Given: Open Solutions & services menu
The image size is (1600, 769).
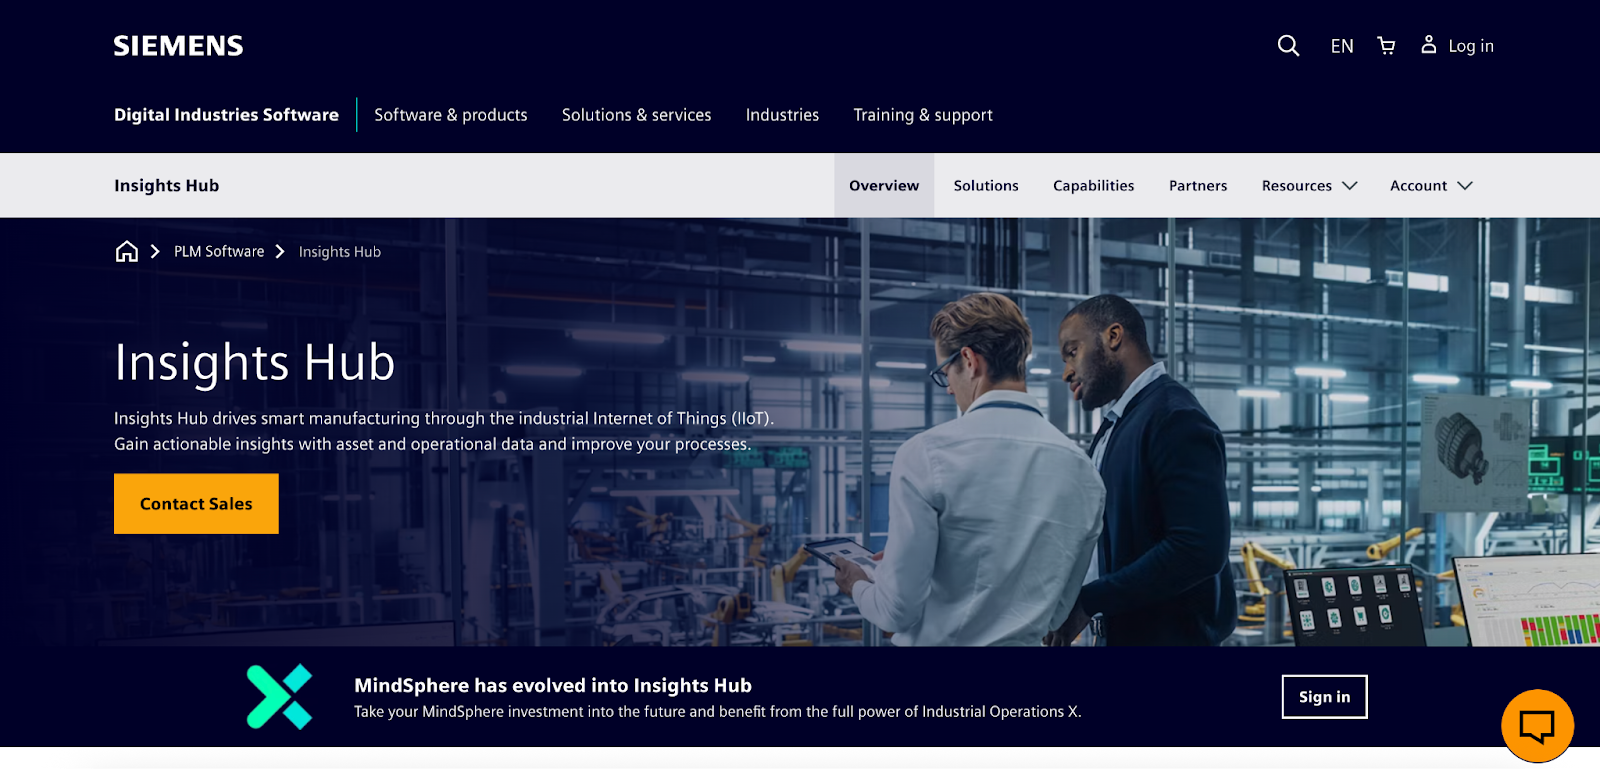Looking at the screenshot, I should 637,115.
